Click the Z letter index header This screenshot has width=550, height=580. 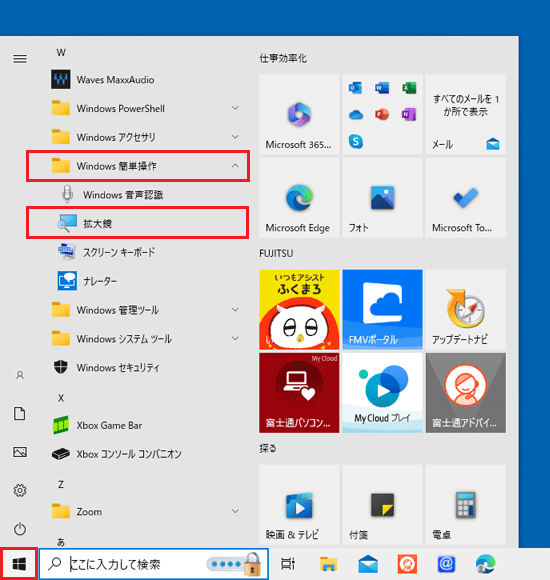coord(61,484)
